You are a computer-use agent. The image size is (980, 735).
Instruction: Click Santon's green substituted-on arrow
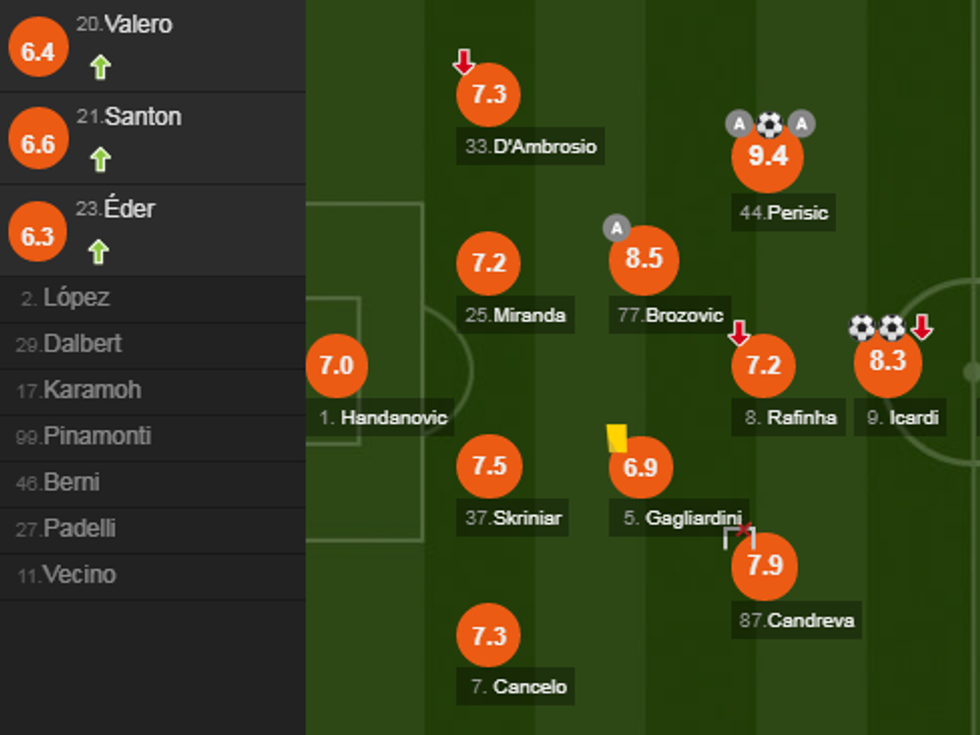[x=100, y=160]
